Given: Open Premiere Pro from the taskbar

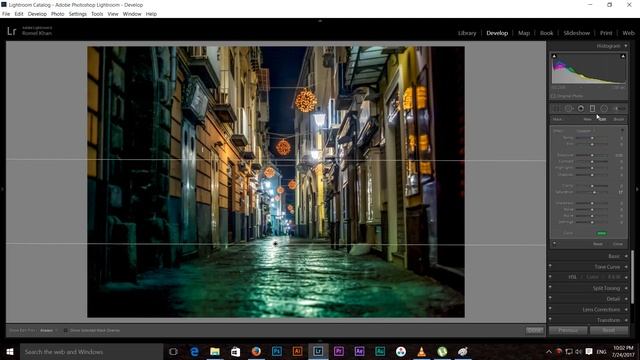Looking at the screenshot, I should [x=338, y=351].
